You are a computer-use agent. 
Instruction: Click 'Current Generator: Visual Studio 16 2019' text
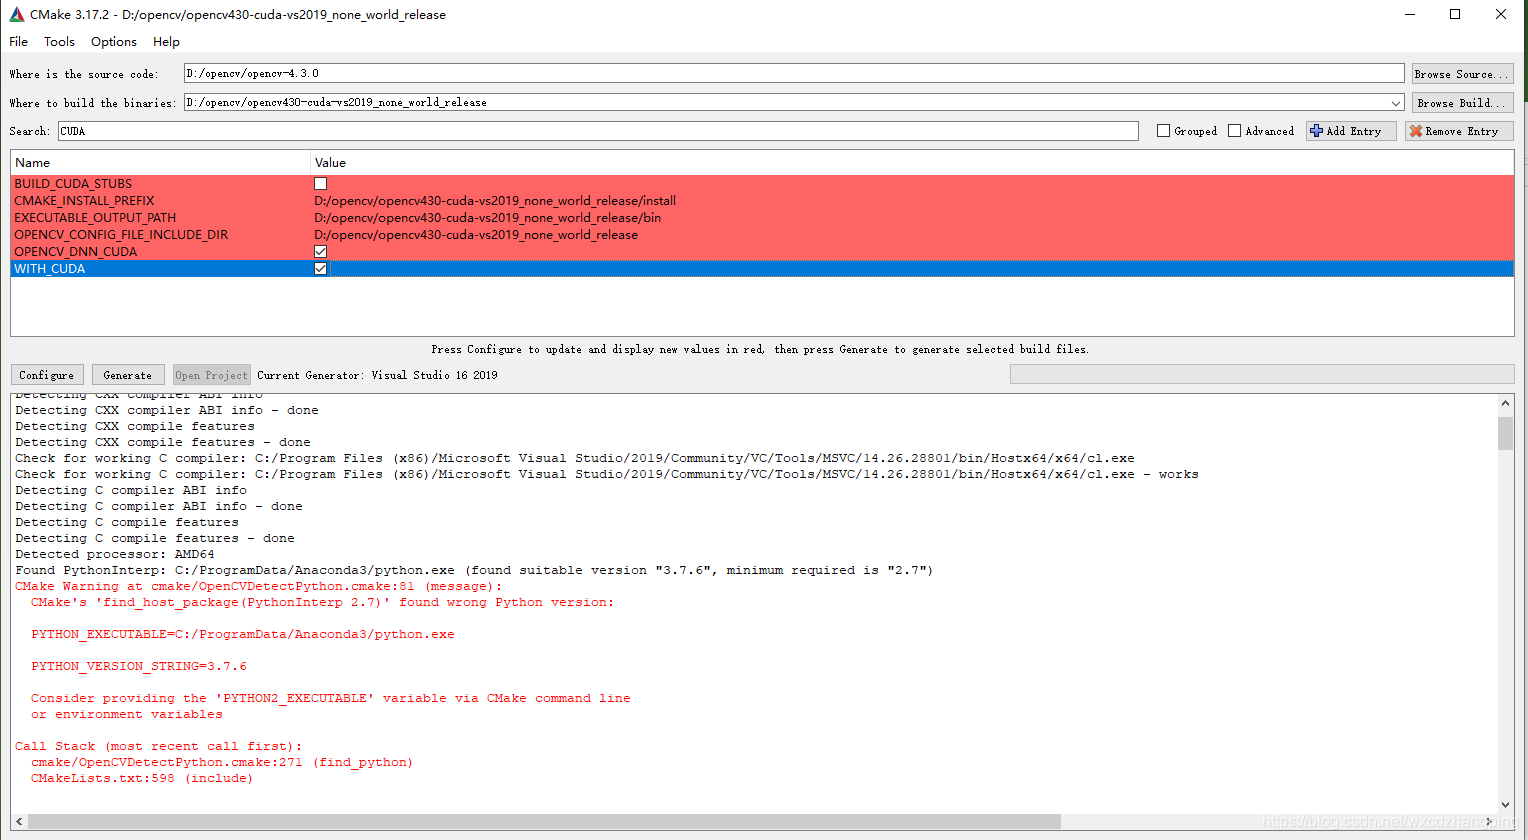click(x=377, y=375)
